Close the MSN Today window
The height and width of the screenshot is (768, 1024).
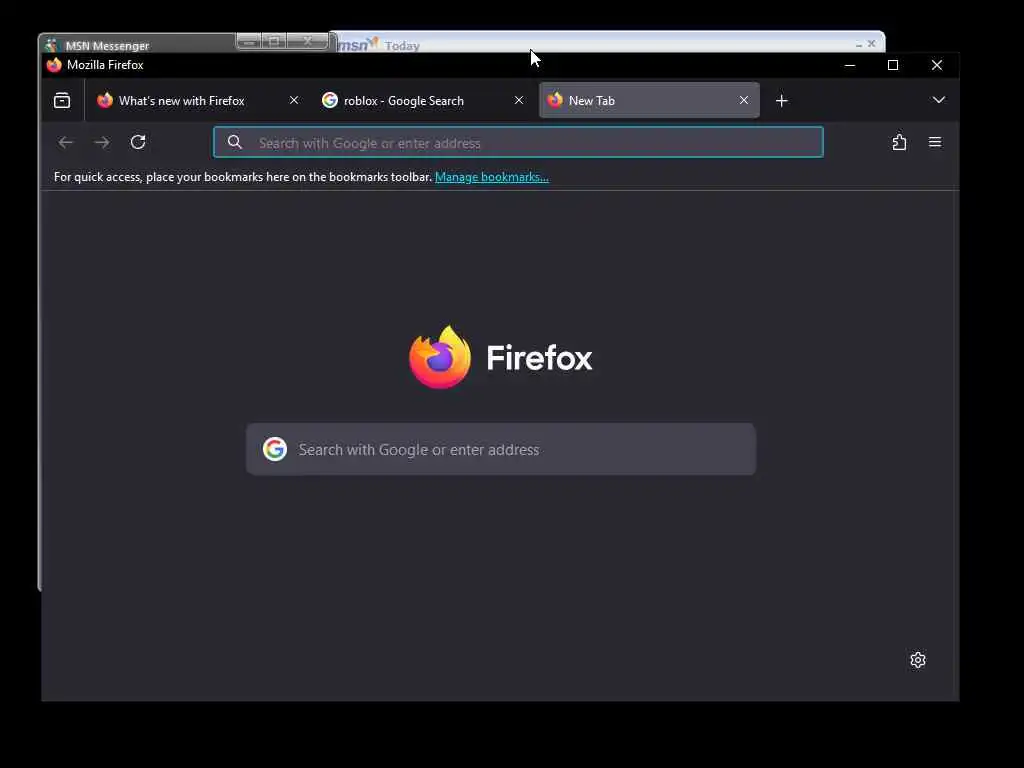click(x=871, y=44)
